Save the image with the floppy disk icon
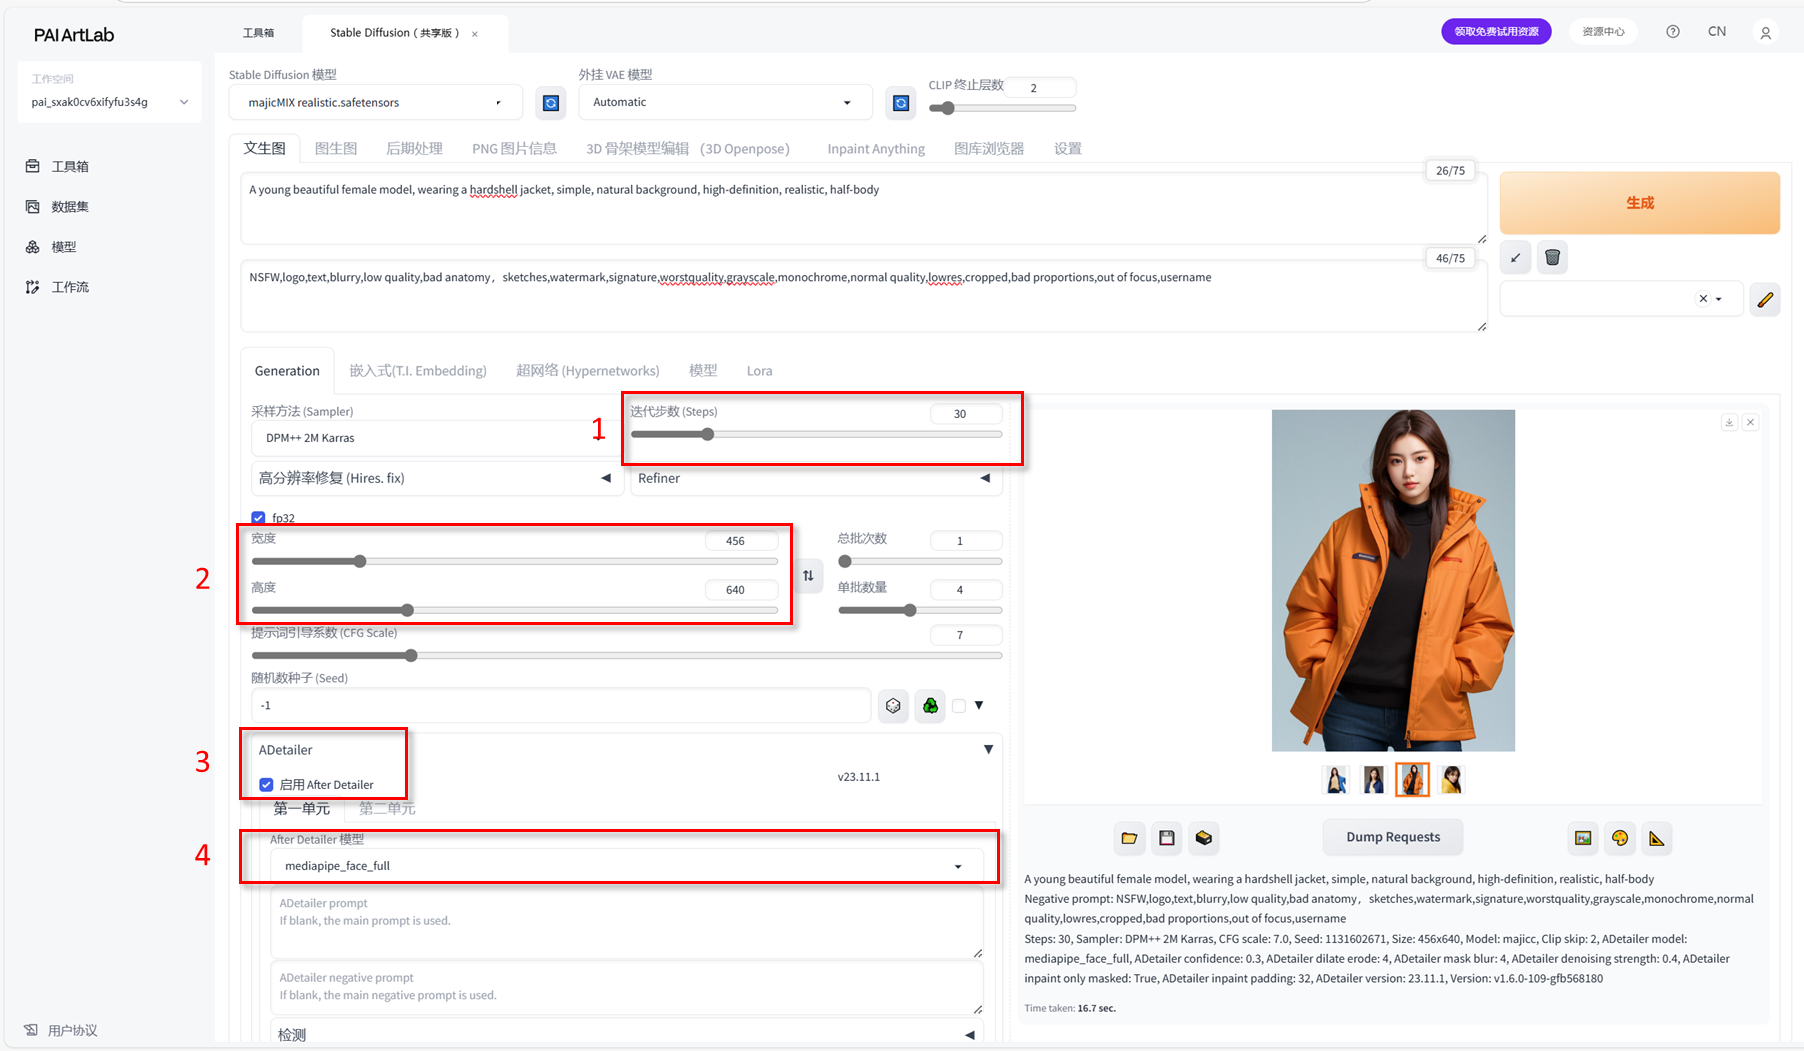The height and width of the screenshot is (1051, 1804). (1166, 838)
